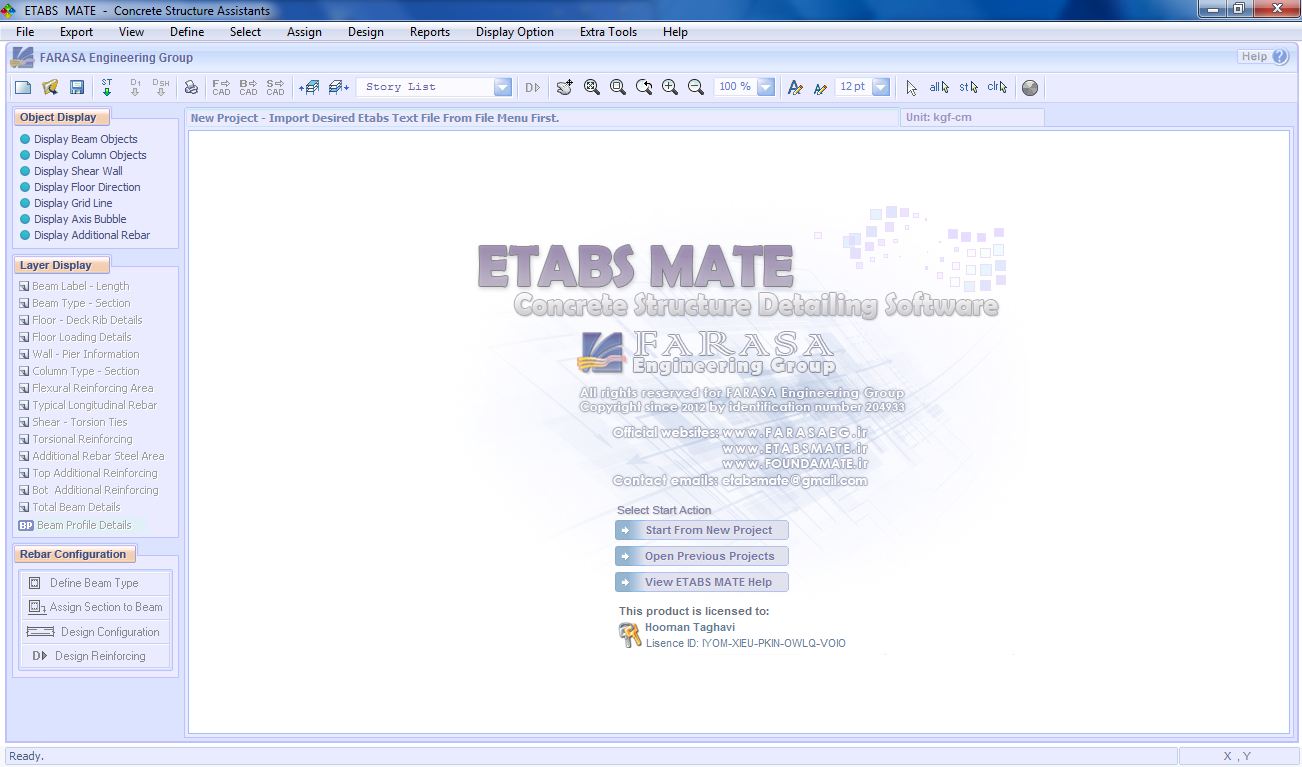Click the D1 import arrow icon
The image size is (1302, 767).
tap(135, 87)
